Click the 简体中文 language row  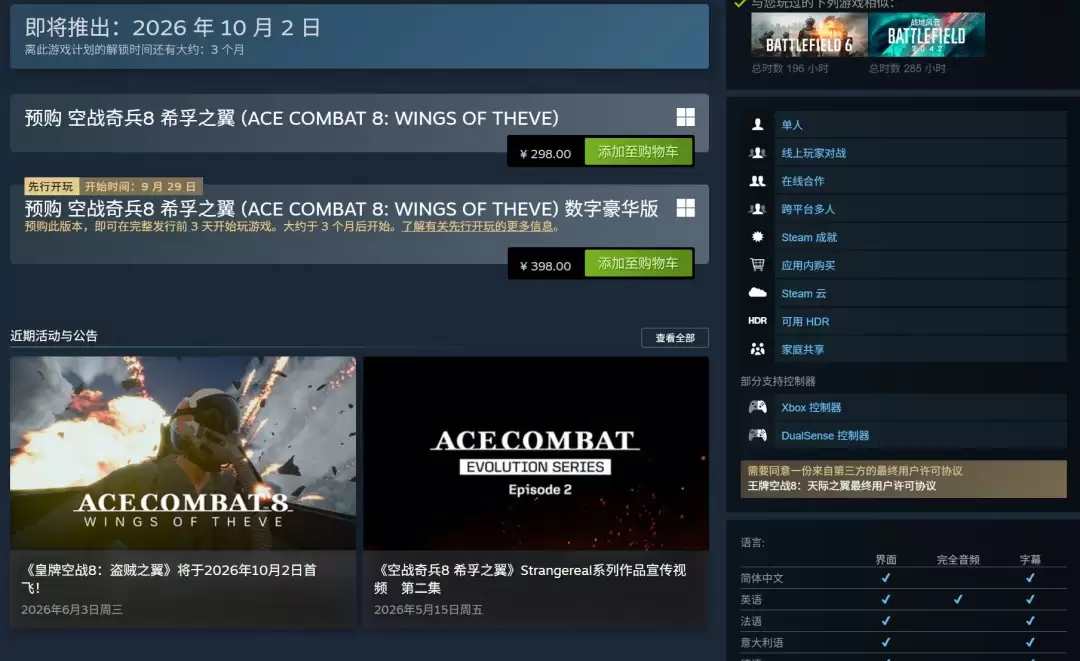pos(903,578)
